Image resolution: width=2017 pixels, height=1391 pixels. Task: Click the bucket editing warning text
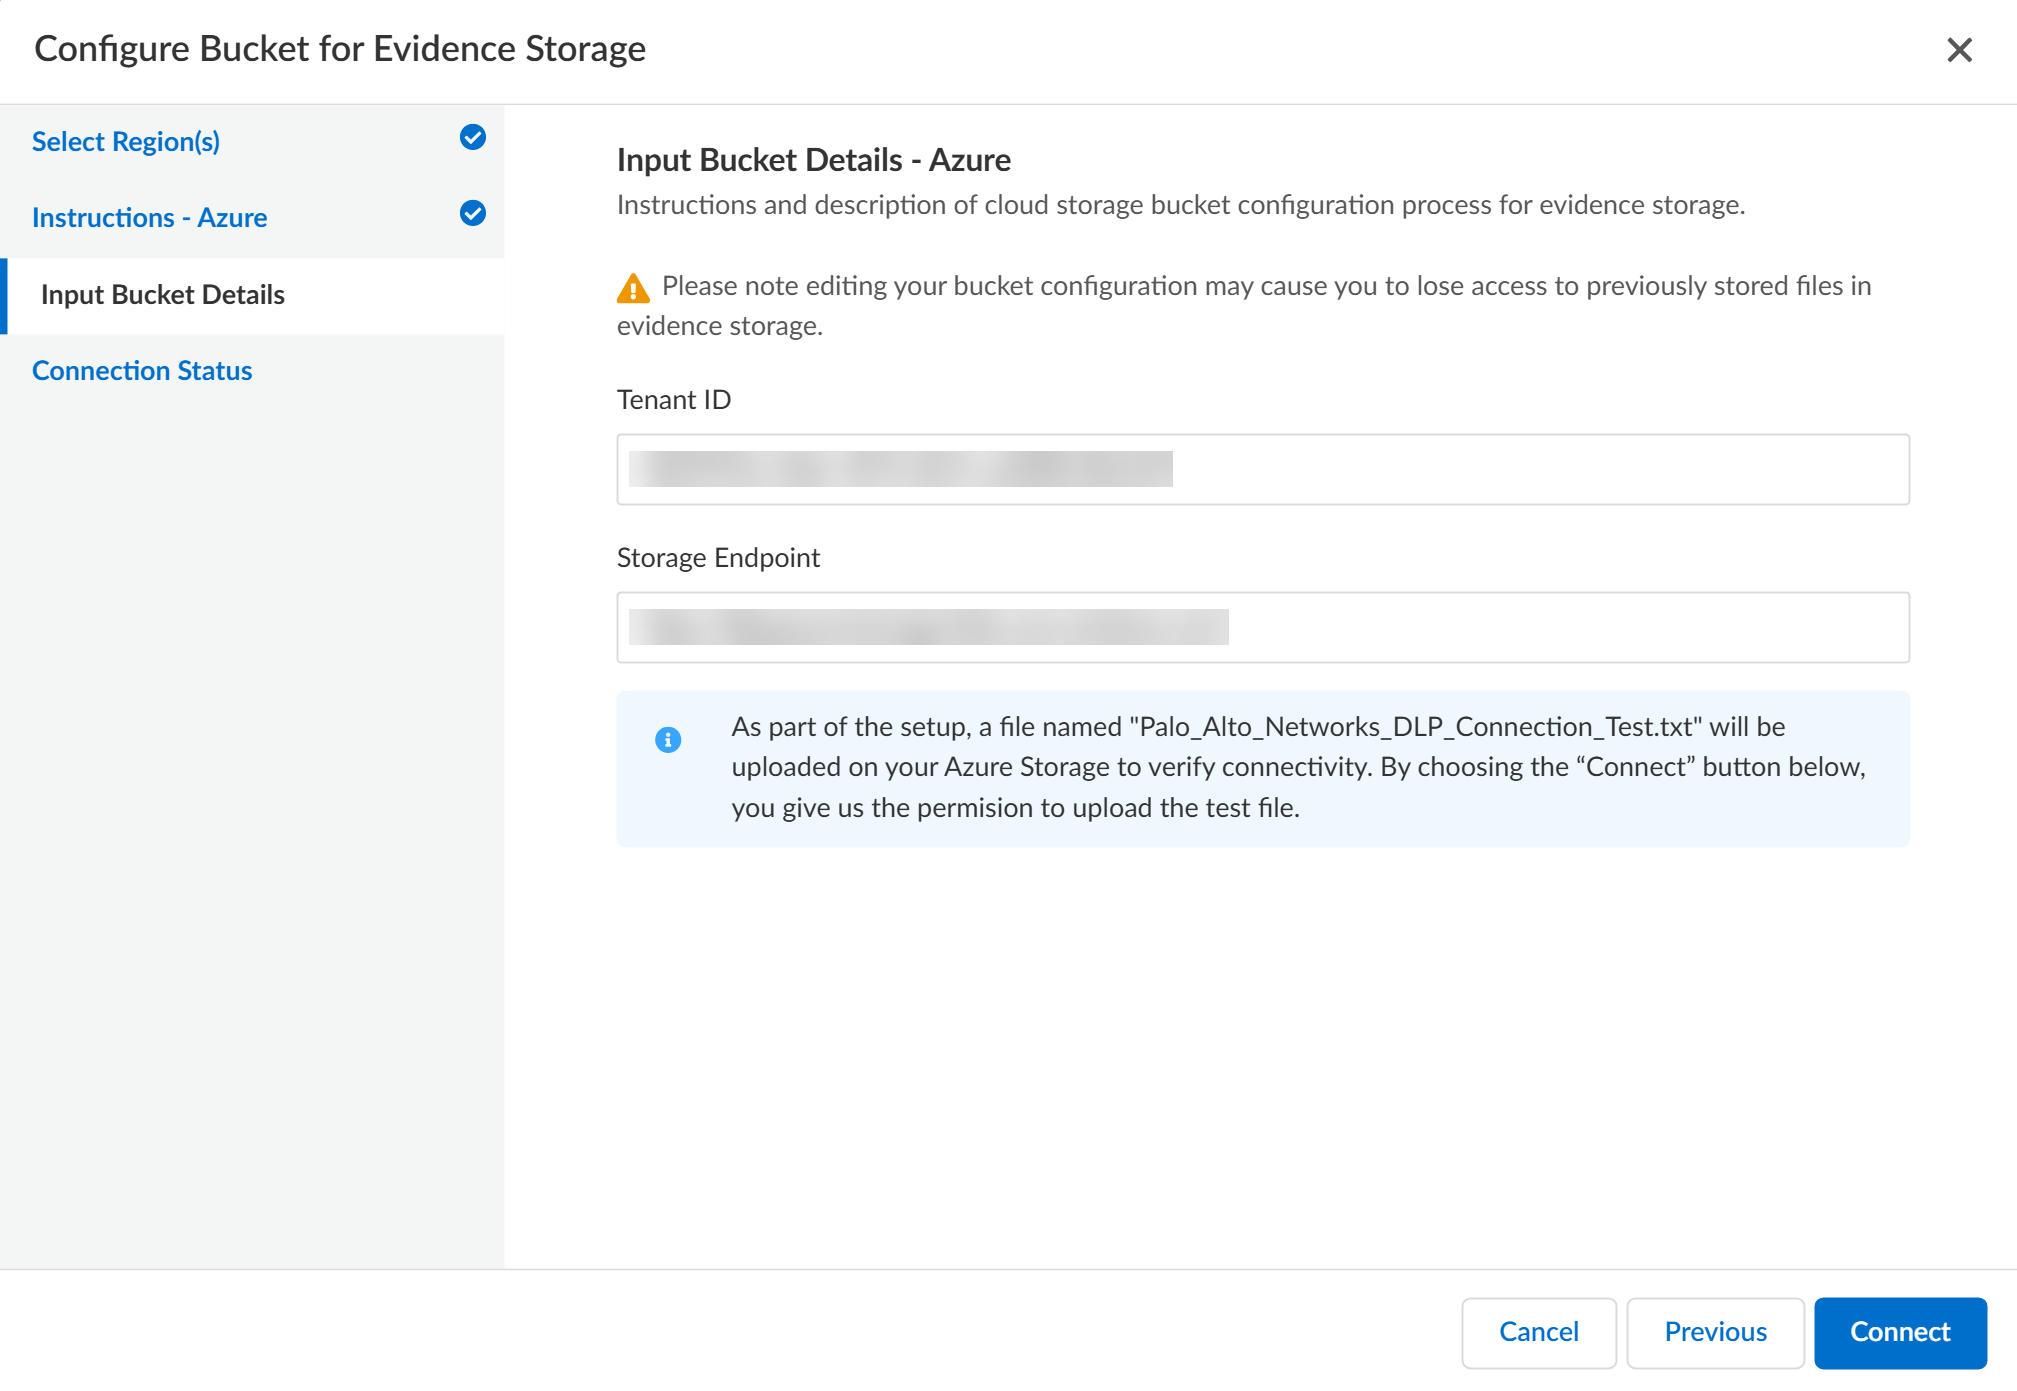coord(1265,287)
